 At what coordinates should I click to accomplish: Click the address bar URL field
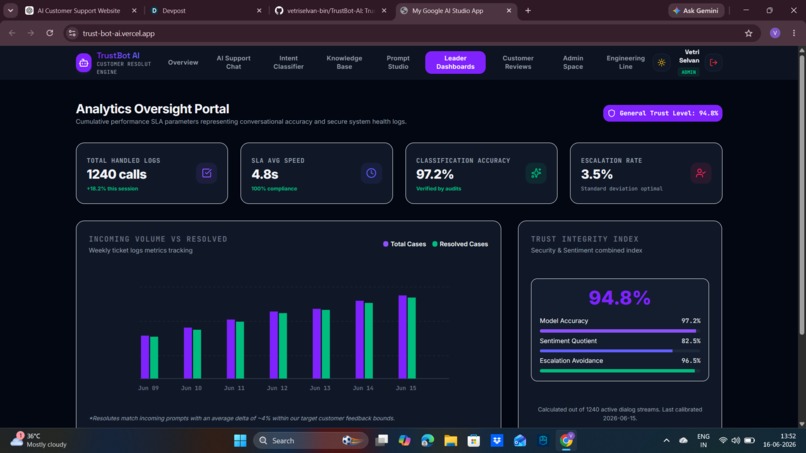coord(409,33)
